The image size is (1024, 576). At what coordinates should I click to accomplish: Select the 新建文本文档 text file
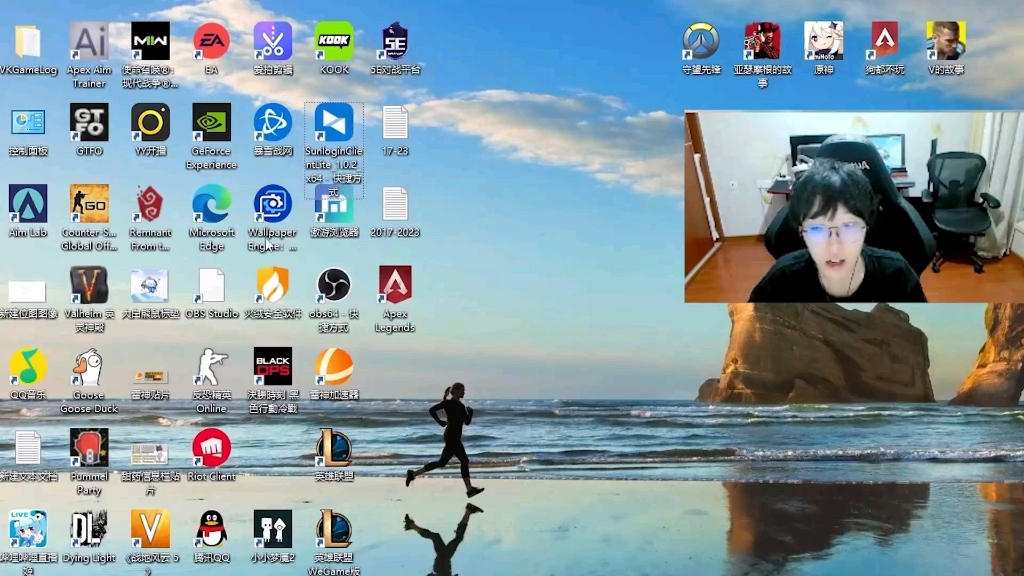tap(27, 448)
